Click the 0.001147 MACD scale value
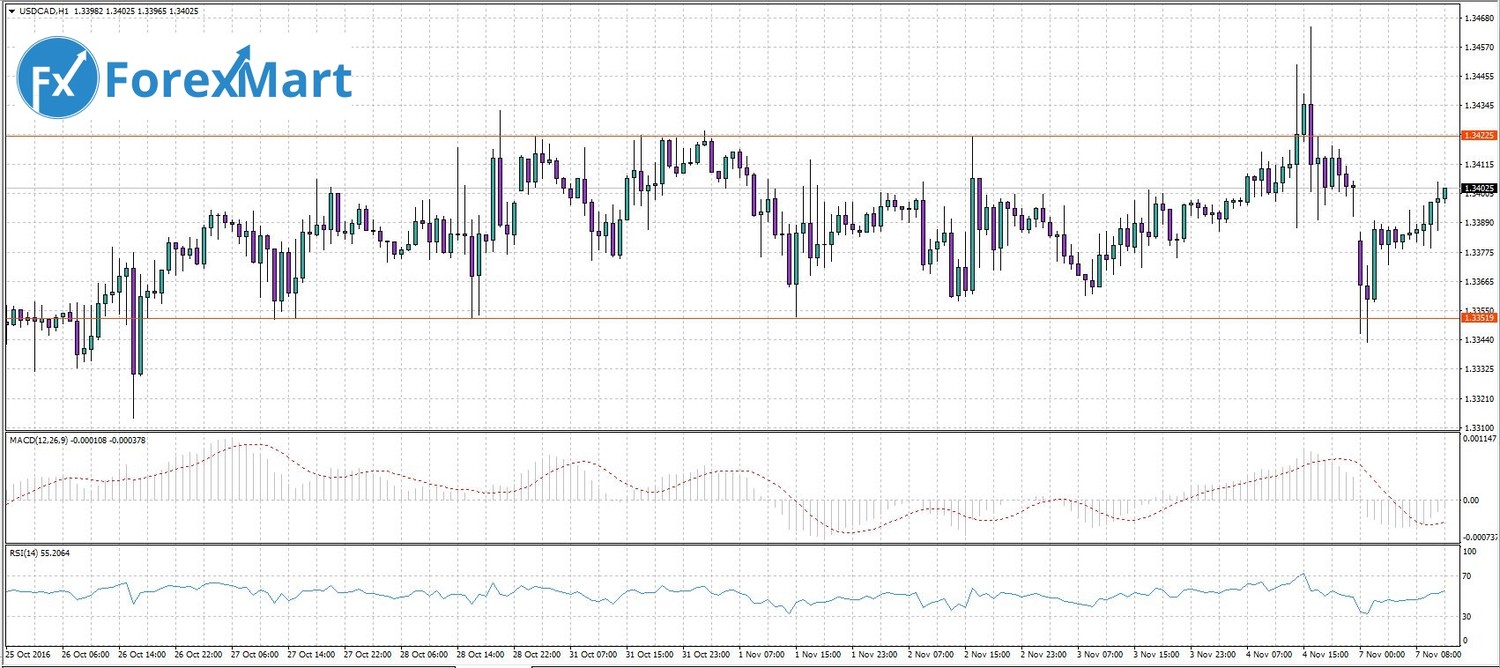 click(x=1479, y=439)
